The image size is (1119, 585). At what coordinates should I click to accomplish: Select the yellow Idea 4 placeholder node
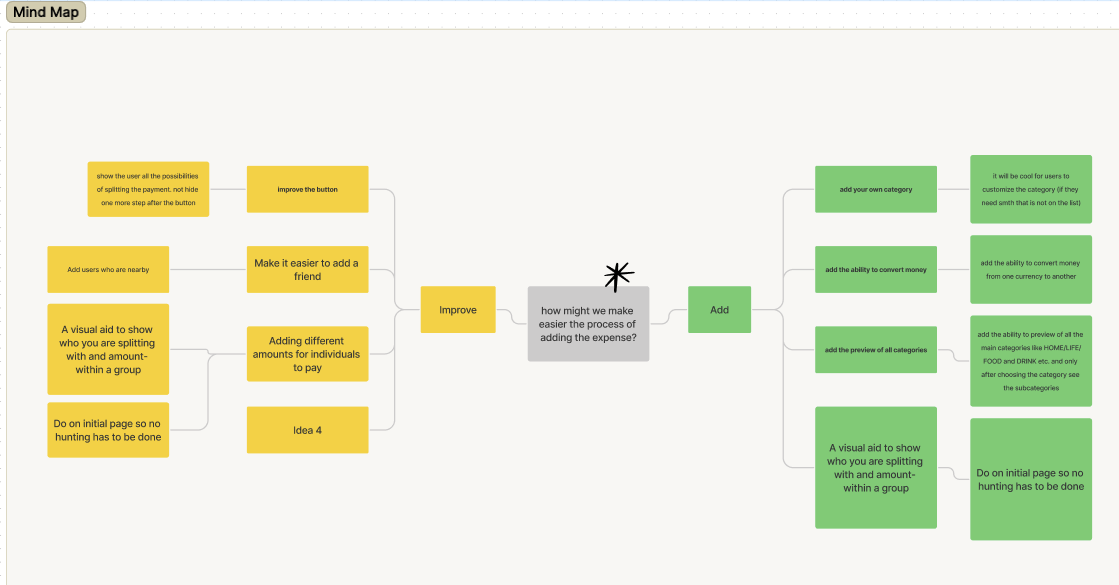[x=307, y=430]
